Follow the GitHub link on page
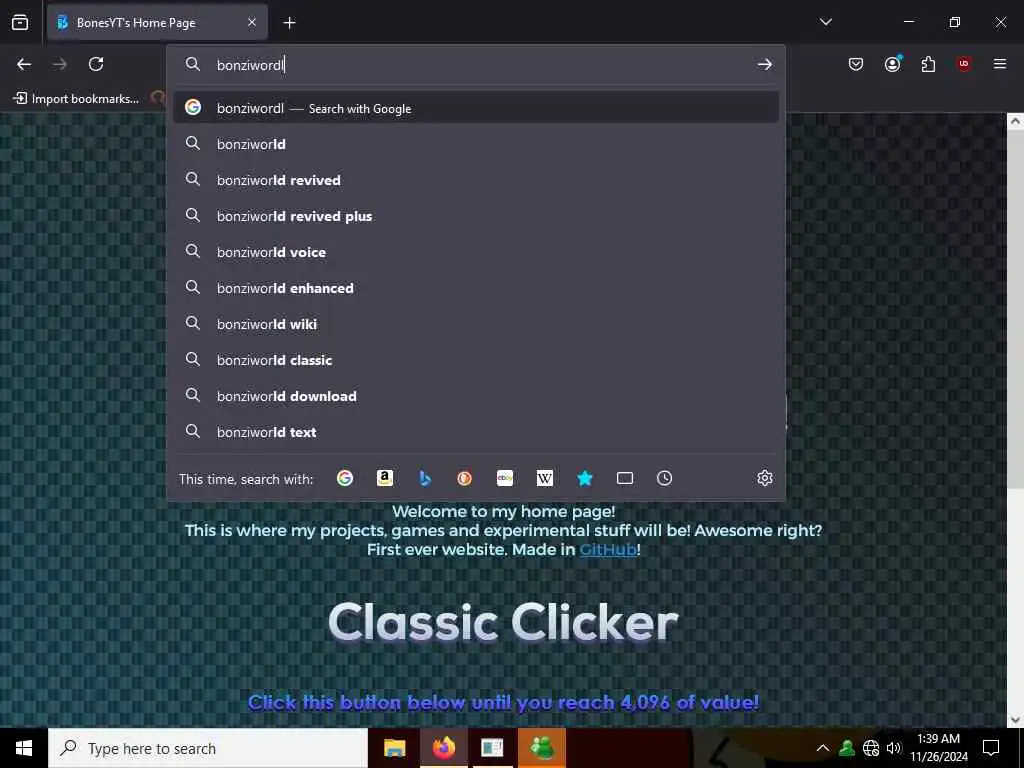 pos(608,549)
